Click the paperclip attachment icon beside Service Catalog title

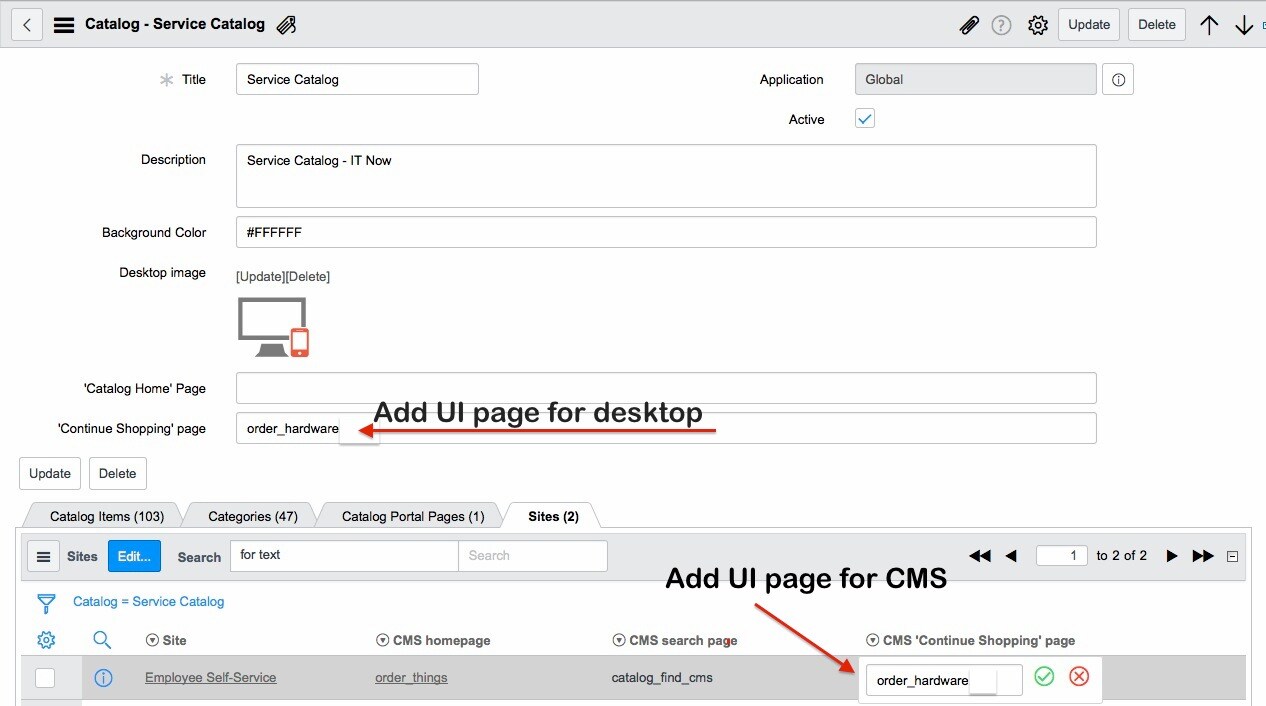click(287, 25)
